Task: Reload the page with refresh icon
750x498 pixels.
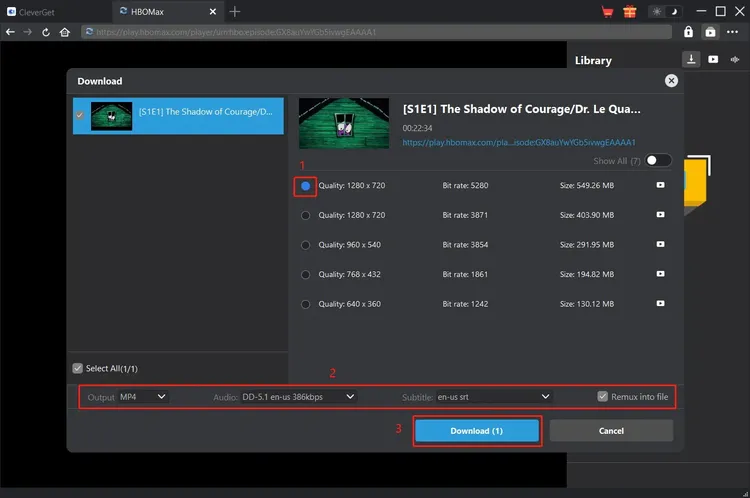Action: coord(46,32)
